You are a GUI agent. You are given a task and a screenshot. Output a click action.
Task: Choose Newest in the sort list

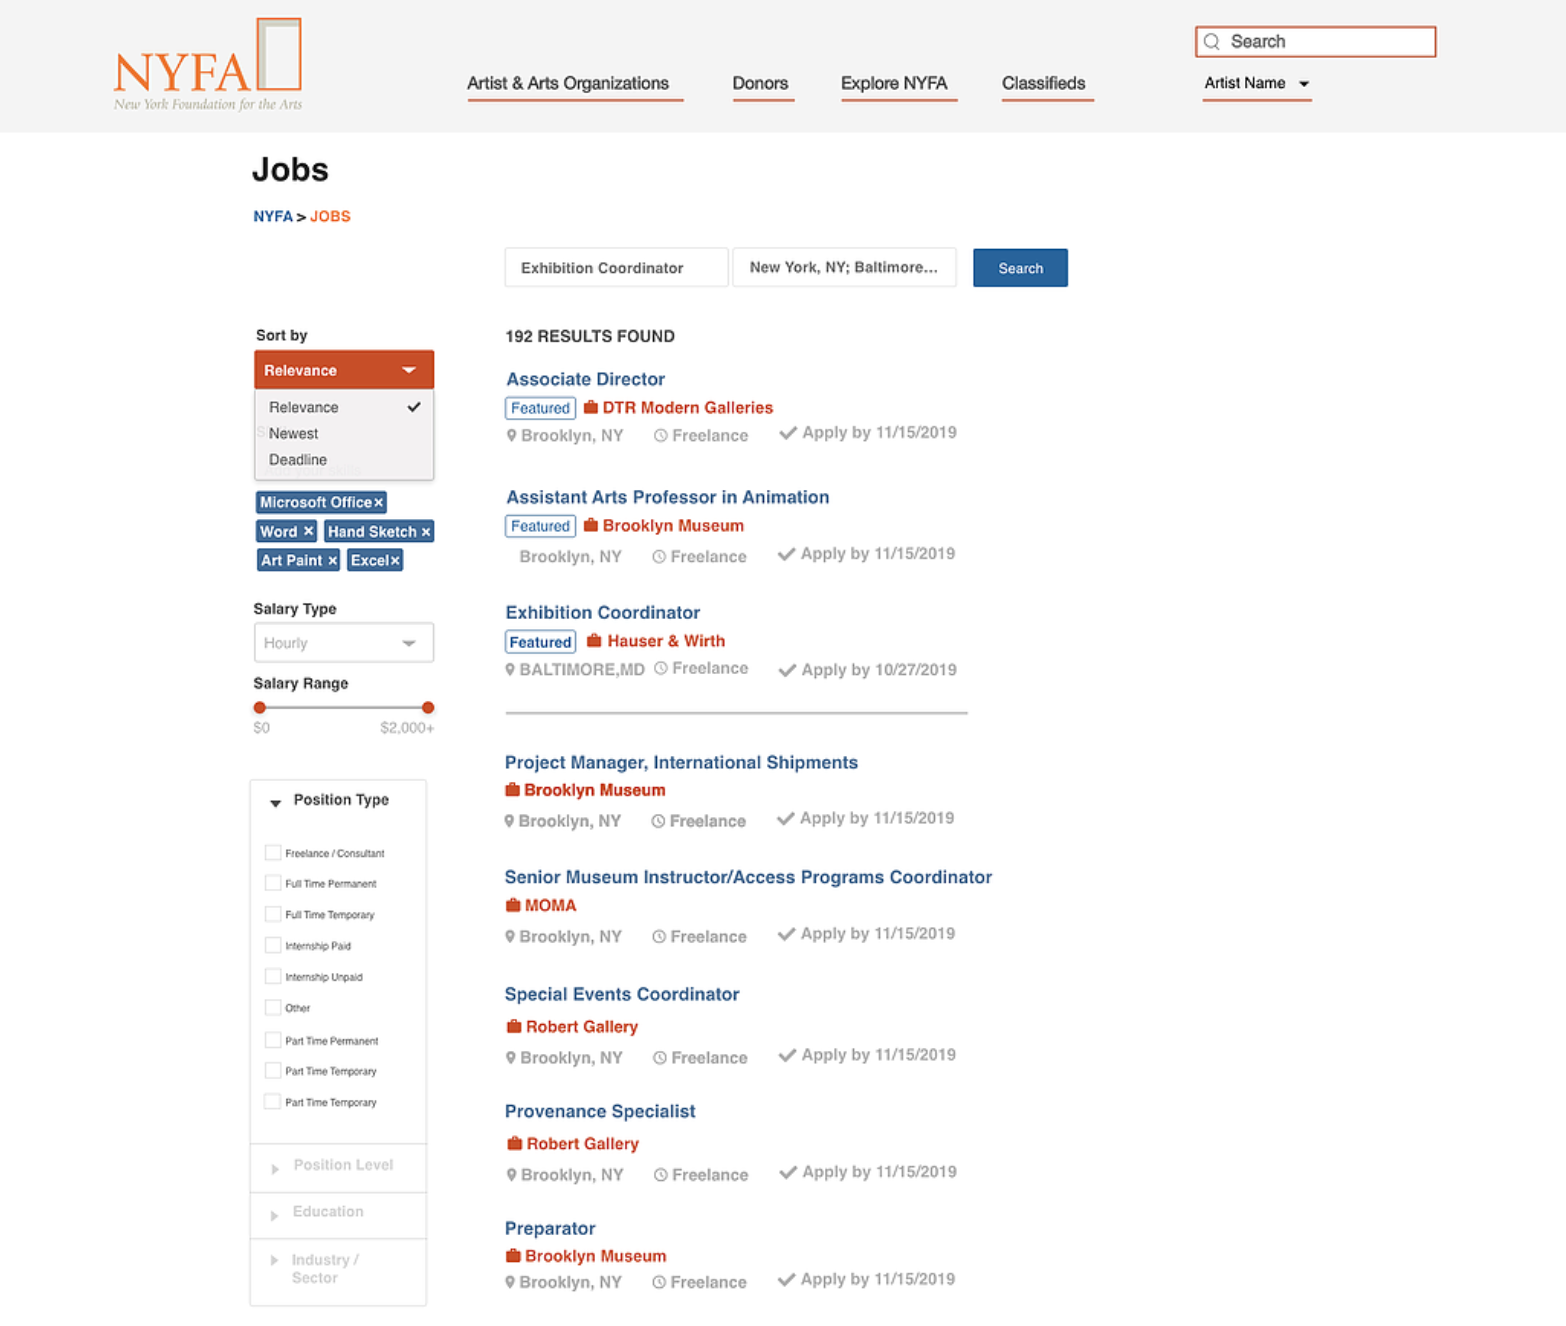point(344,433)
